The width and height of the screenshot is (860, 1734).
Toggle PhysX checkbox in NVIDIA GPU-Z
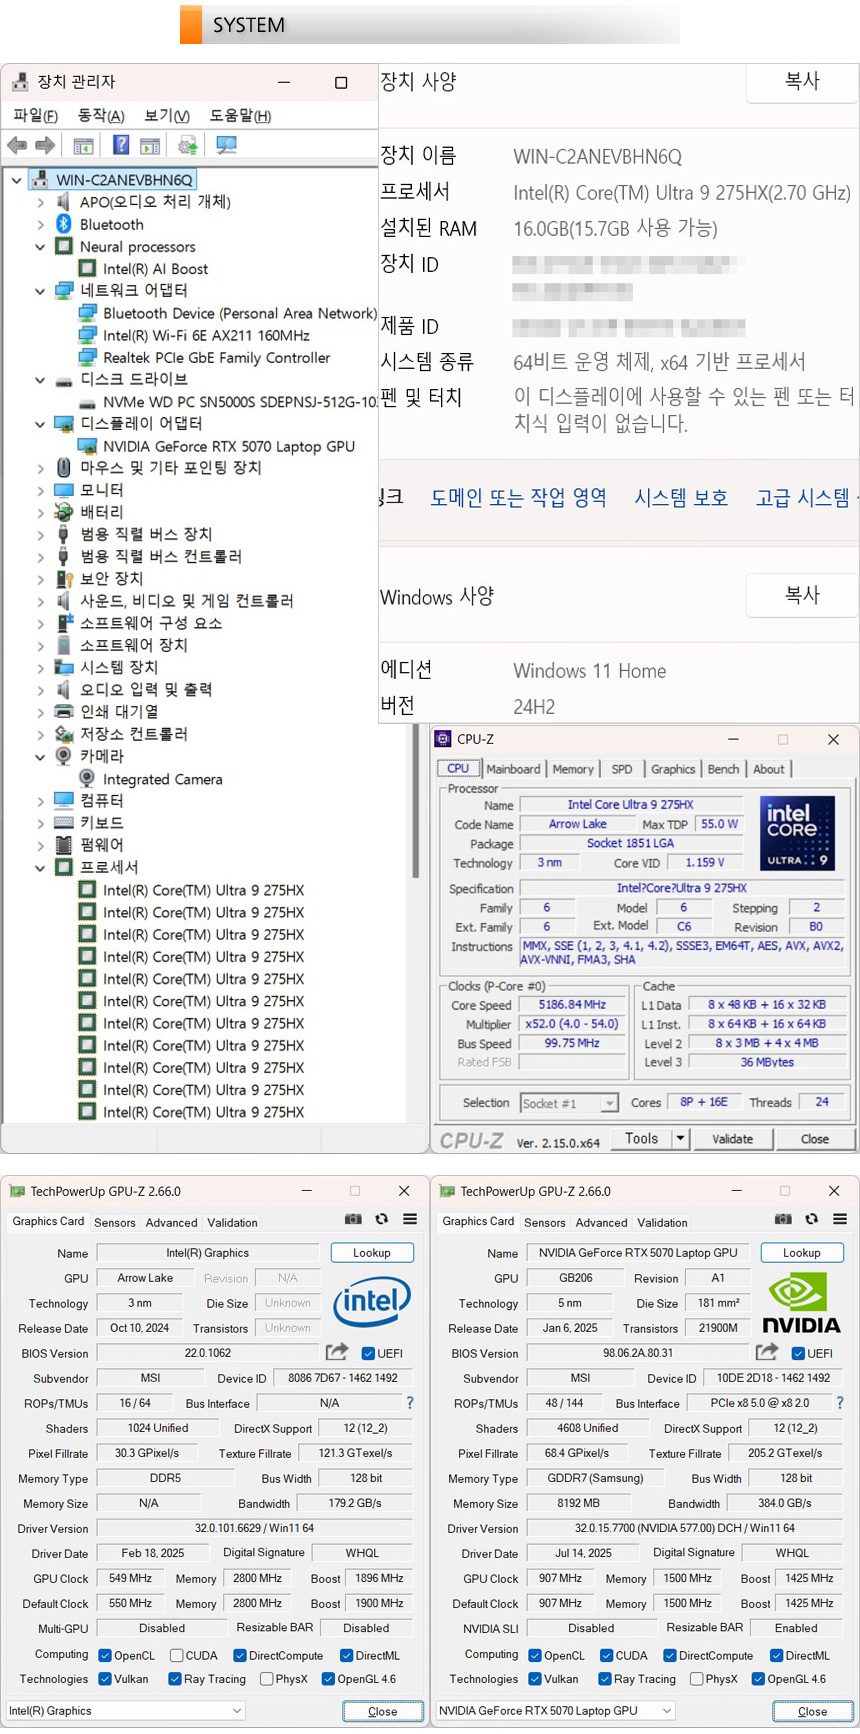click(x=697, y=1679)
